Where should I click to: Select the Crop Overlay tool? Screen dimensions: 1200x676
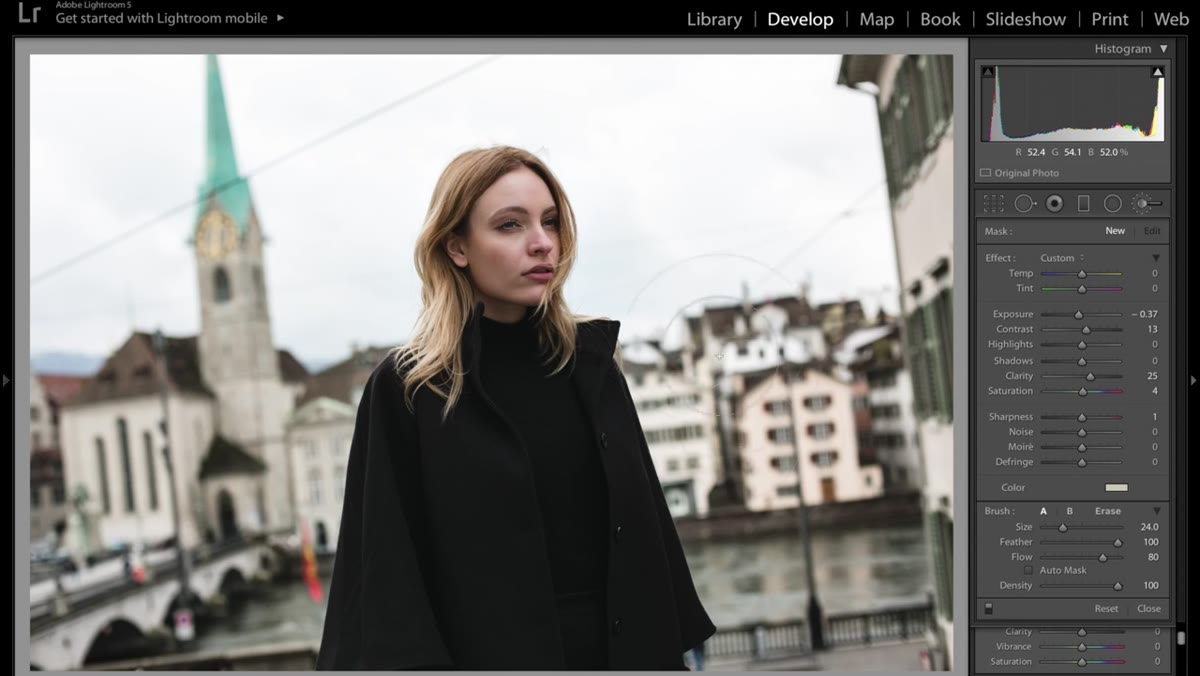click(x=993, y=204)
